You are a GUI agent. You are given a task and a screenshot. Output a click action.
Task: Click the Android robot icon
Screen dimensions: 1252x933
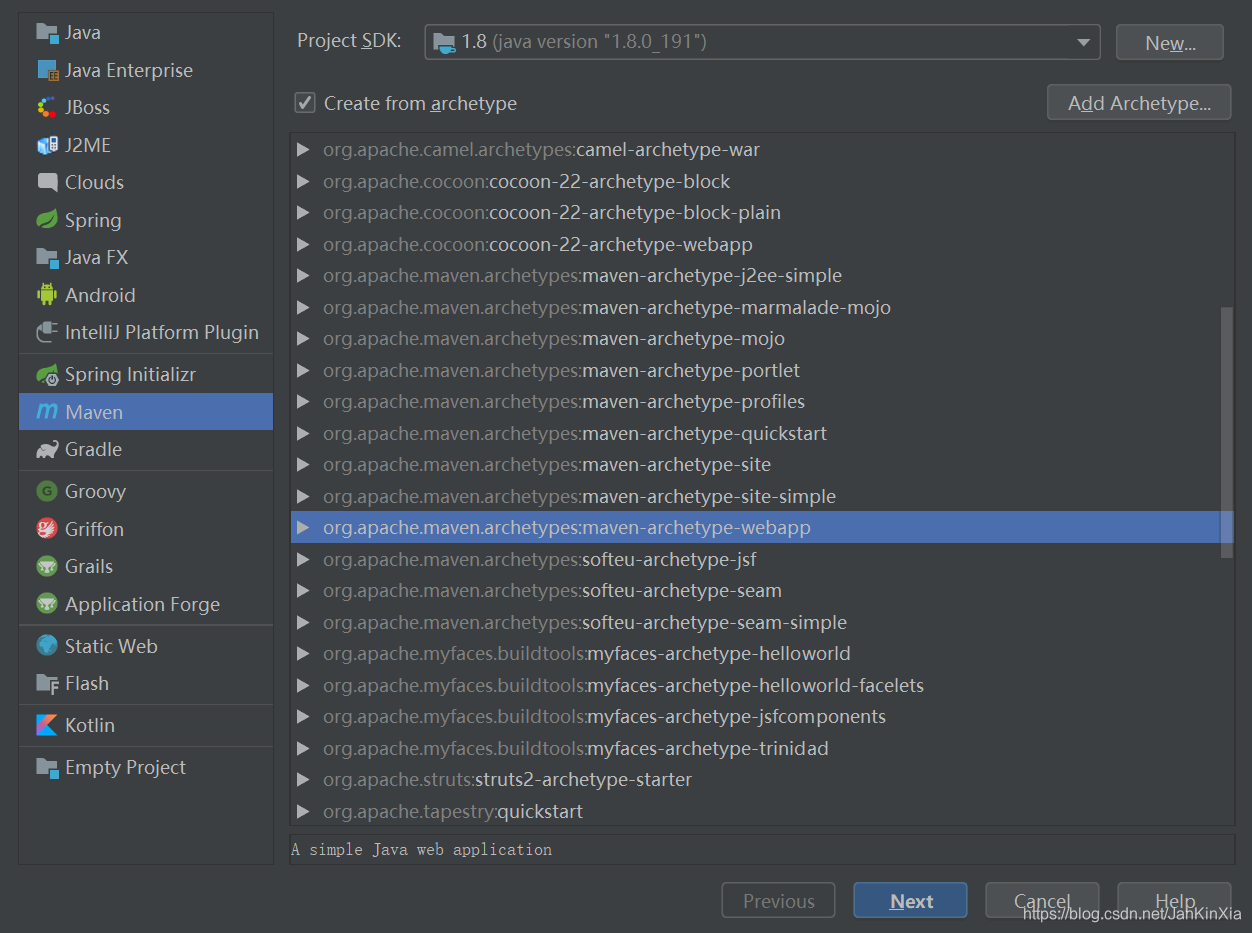tap(47, 295)
